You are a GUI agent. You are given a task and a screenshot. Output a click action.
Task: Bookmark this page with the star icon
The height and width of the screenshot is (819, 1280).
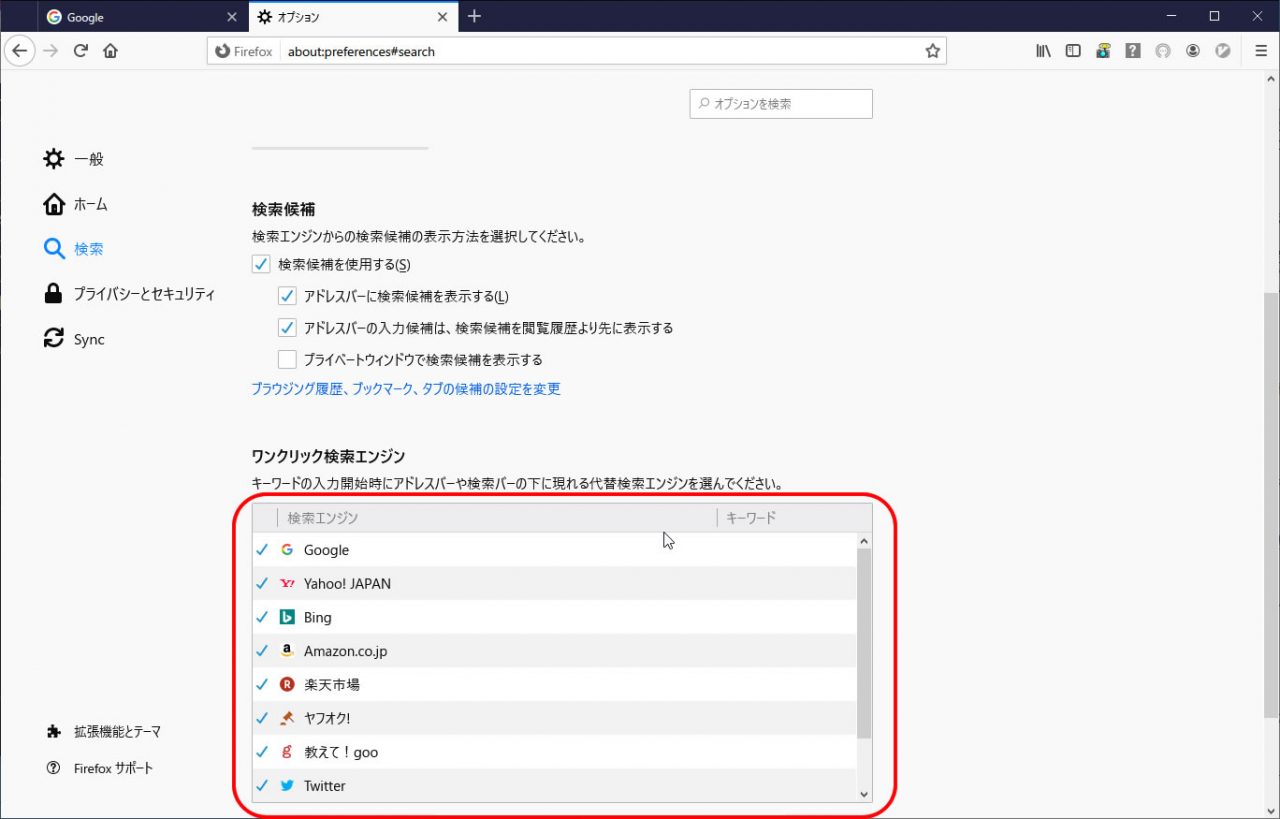tap(932, 51)
